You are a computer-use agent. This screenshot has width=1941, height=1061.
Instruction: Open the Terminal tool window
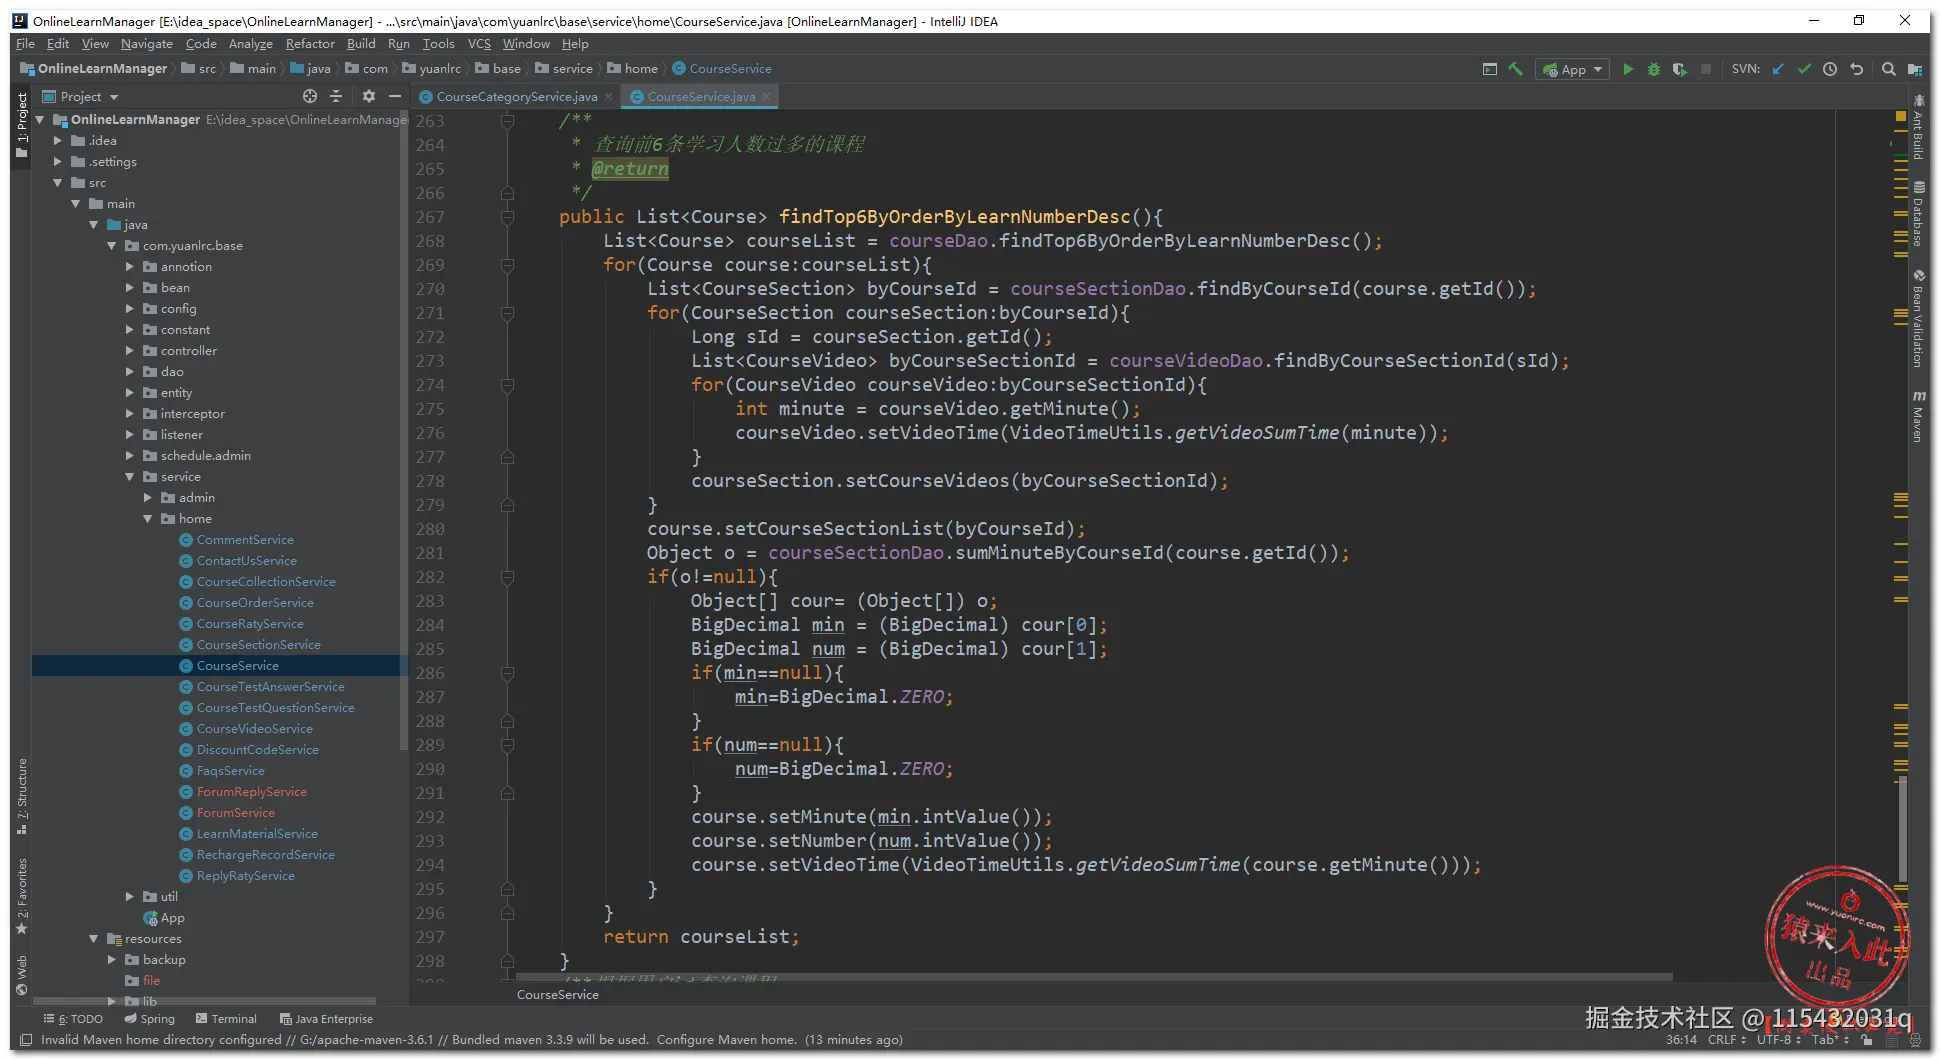pos(226,1019)
